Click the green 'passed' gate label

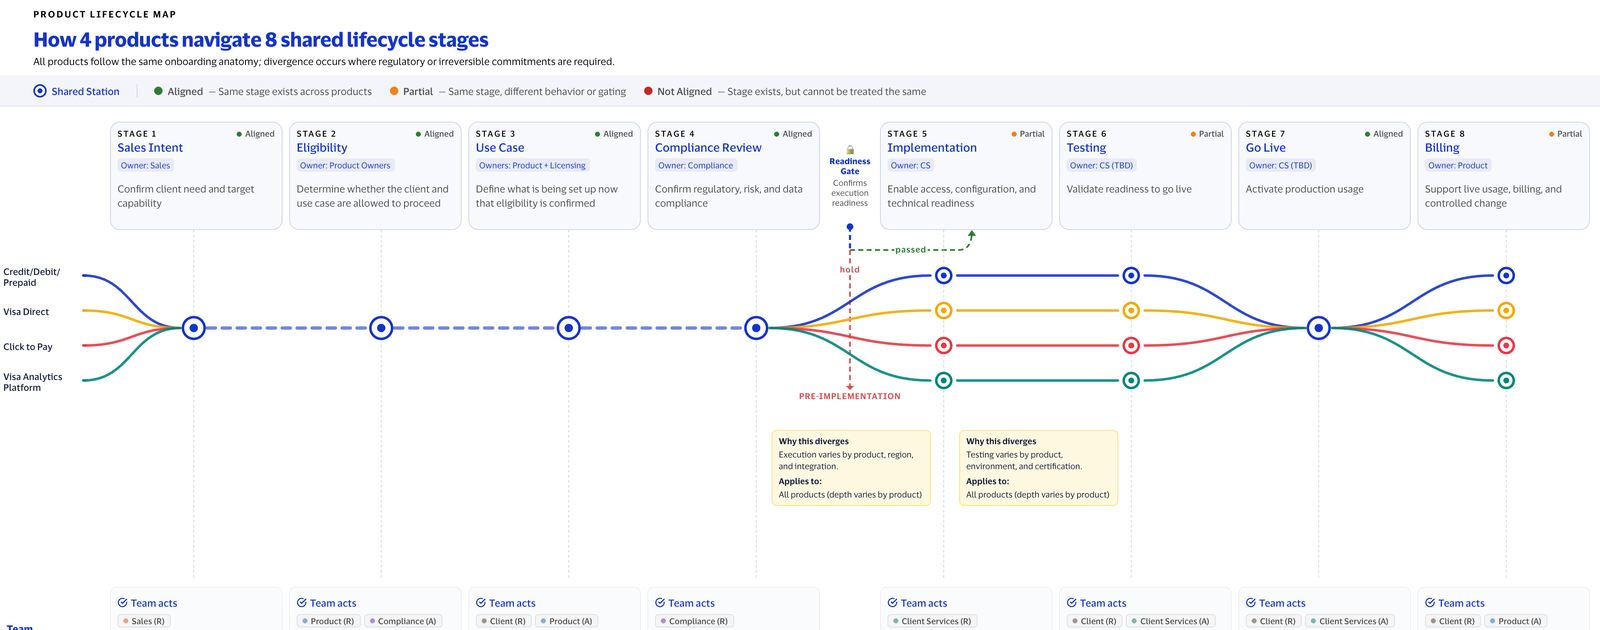(910, 250)
